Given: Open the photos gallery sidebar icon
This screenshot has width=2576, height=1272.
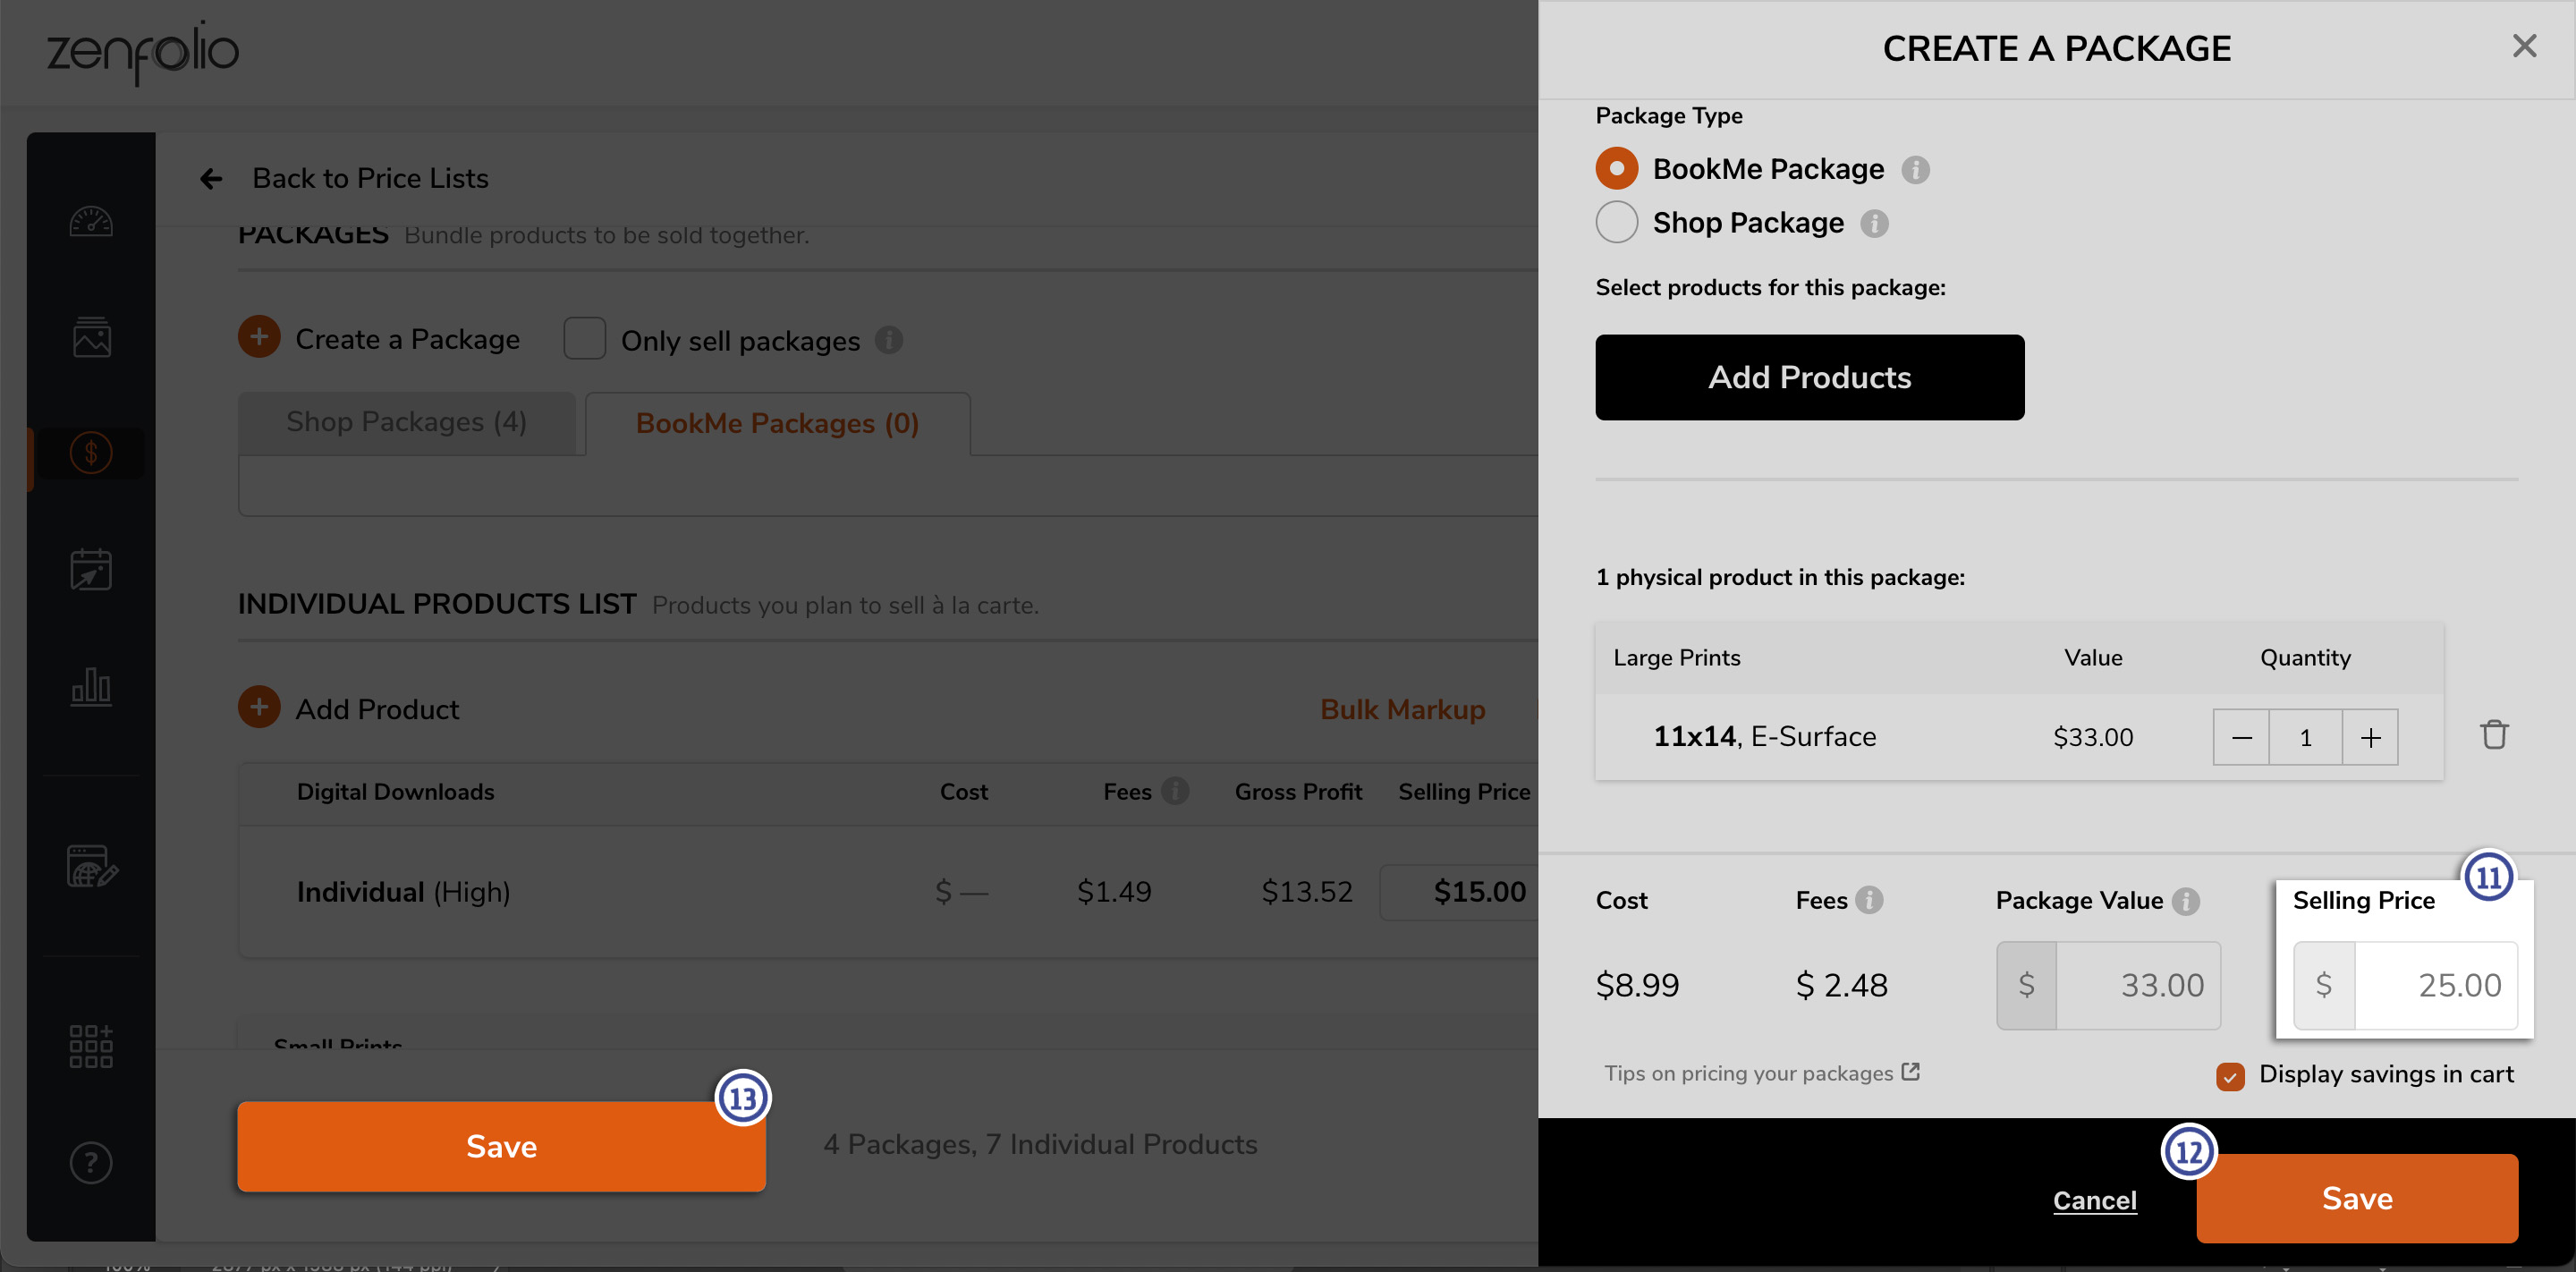Looking at the screenshot, I should tap(91, 337).
